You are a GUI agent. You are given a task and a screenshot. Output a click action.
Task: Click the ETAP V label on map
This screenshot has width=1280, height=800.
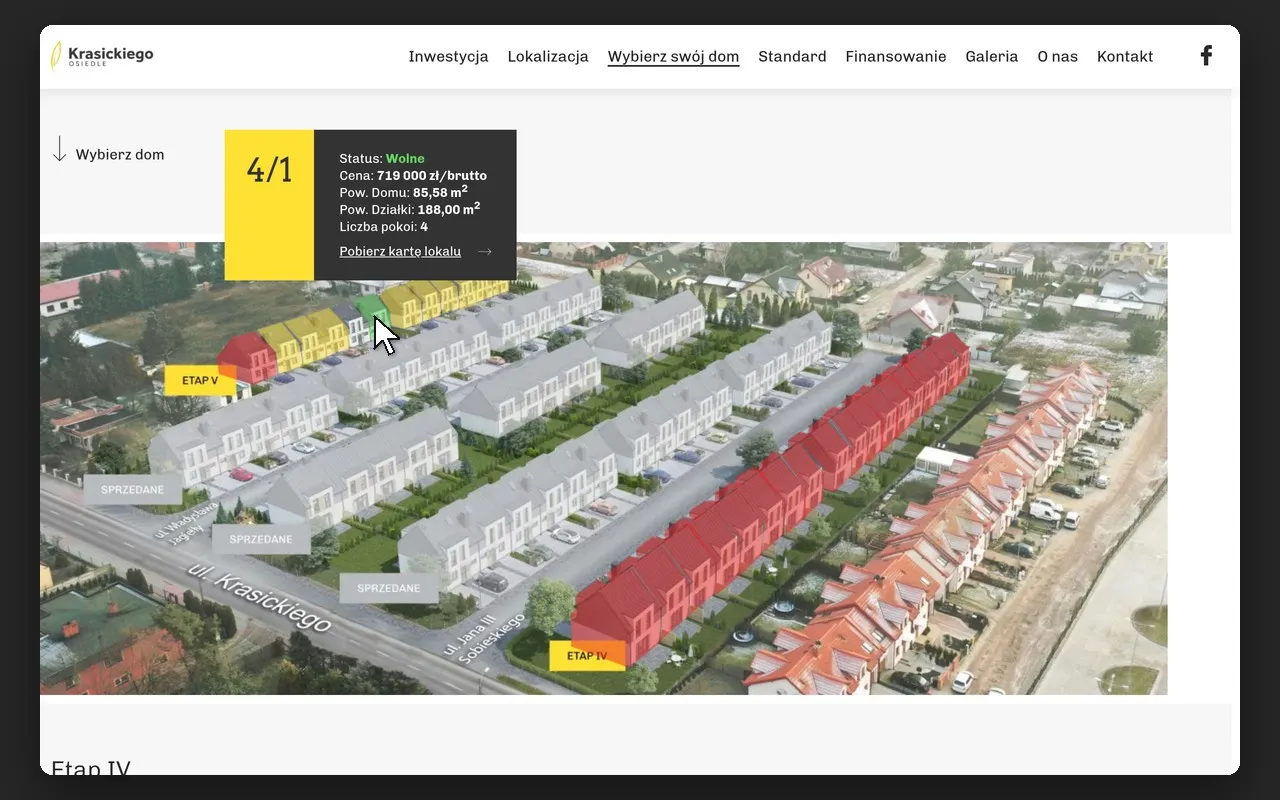pyautogui.click(x=200, y=380)
